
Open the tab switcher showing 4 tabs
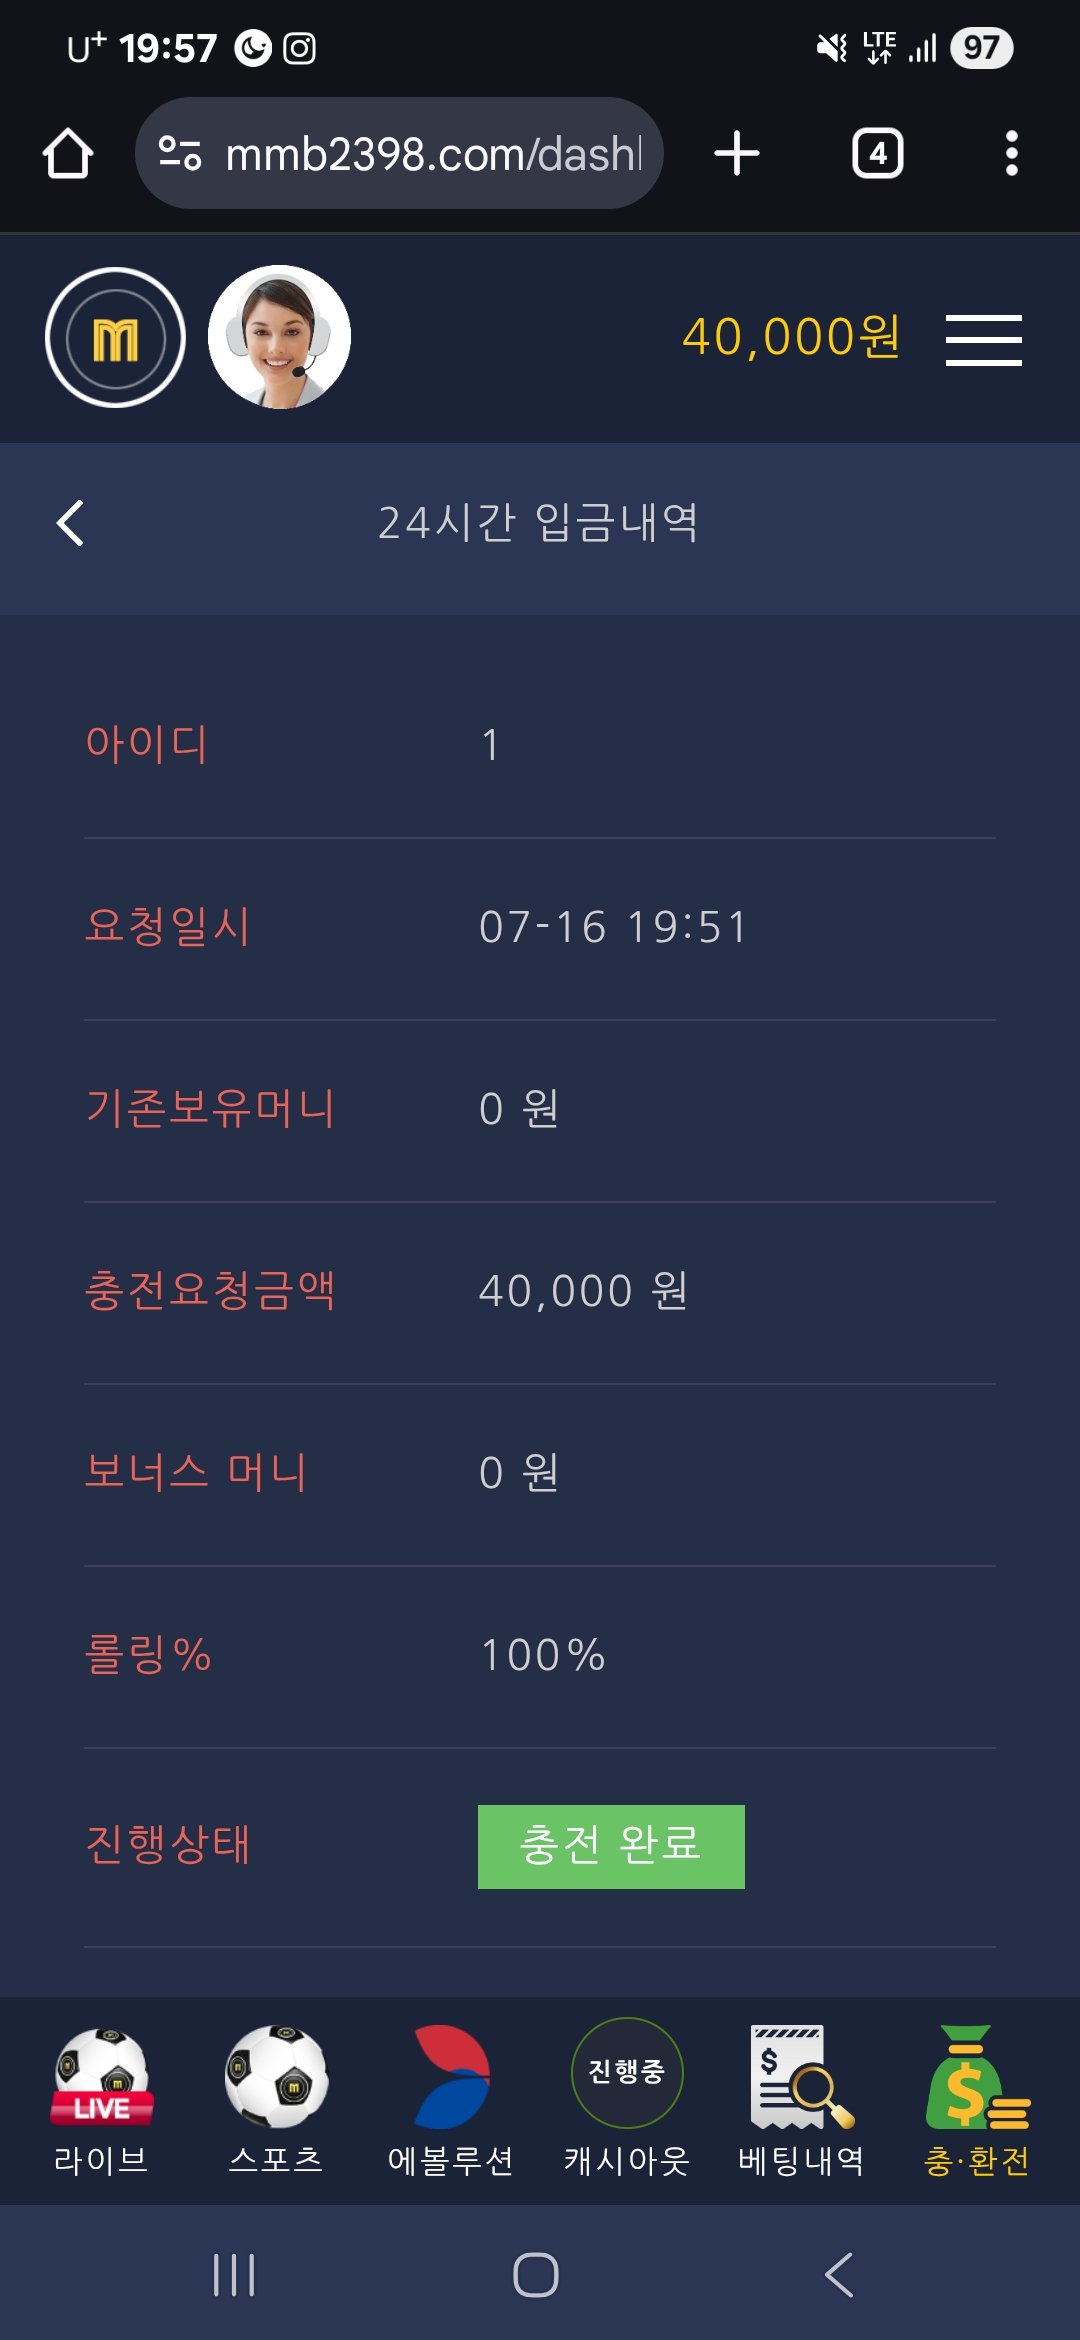(x=877, y=154)
